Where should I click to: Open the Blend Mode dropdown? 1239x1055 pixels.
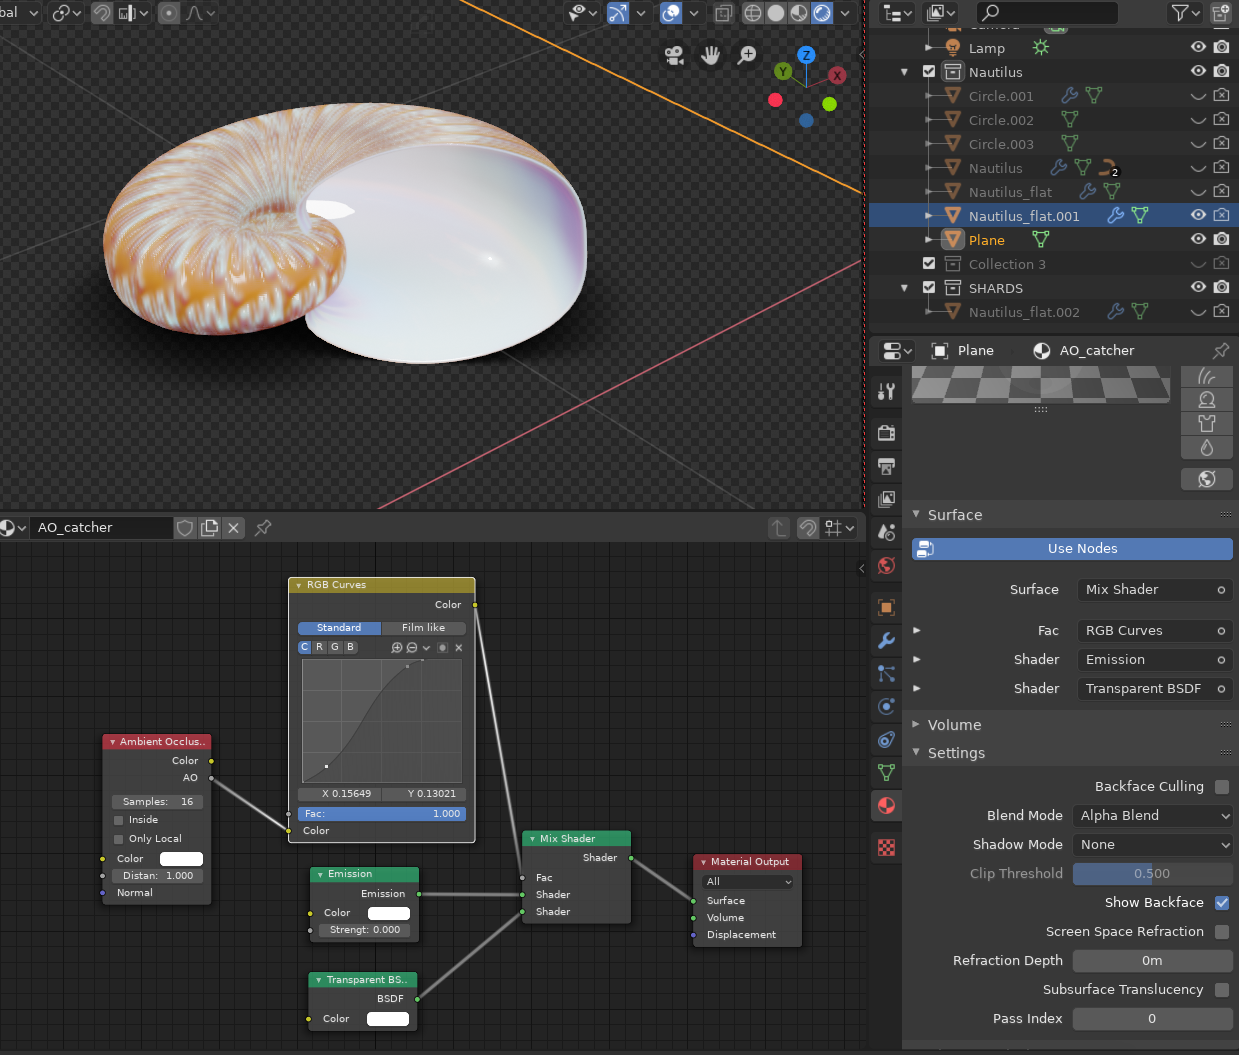(x=1153, y=816)
